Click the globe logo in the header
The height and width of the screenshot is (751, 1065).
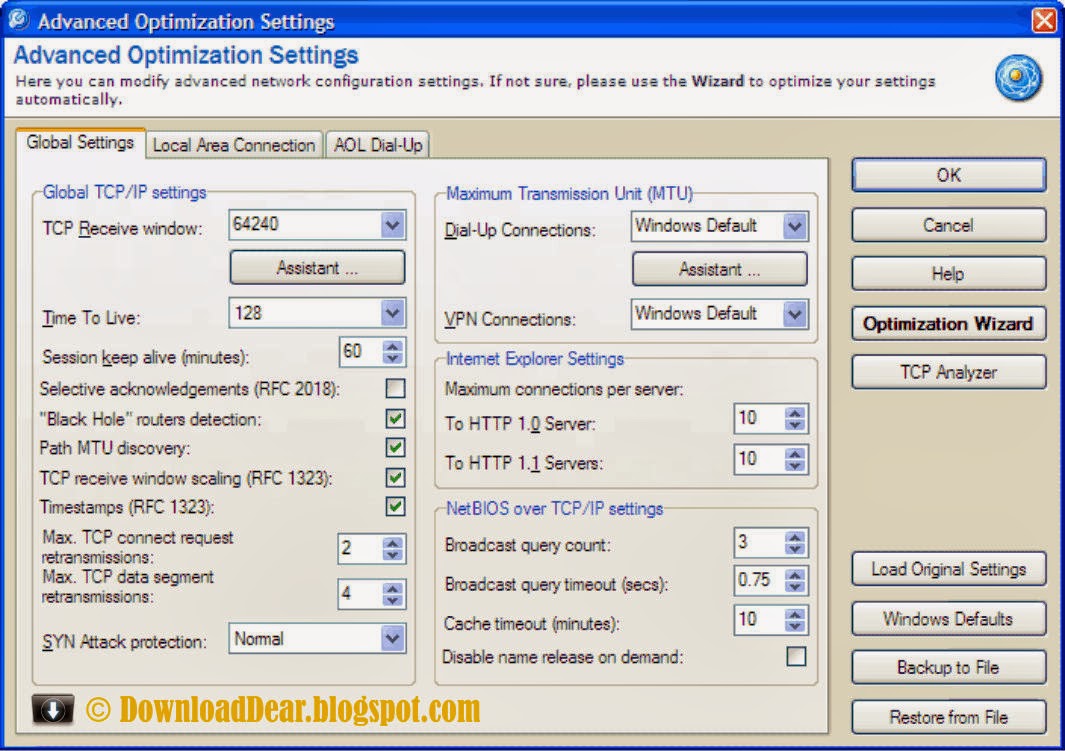(1019, 75)
